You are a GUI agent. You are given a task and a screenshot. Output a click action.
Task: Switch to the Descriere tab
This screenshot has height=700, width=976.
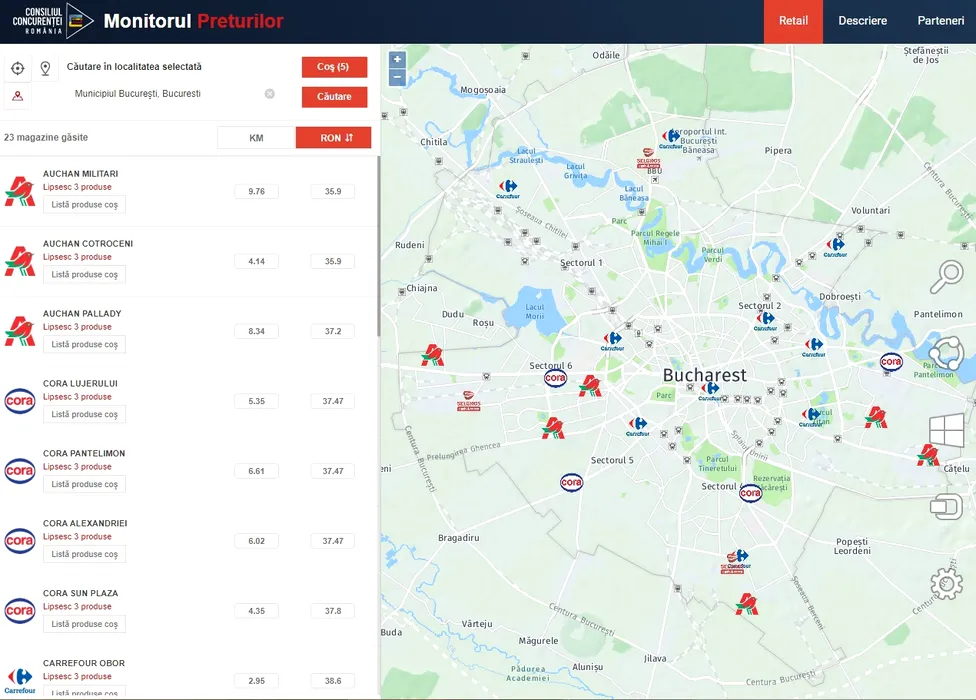(862, 21)
